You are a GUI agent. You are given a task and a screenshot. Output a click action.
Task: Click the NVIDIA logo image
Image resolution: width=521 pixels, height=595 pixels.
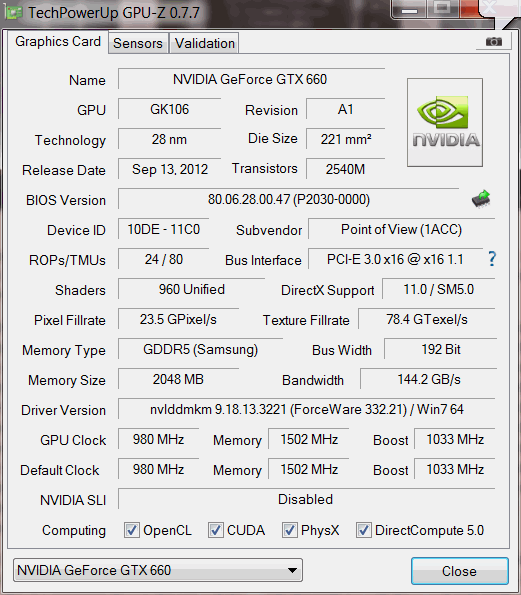445,123
